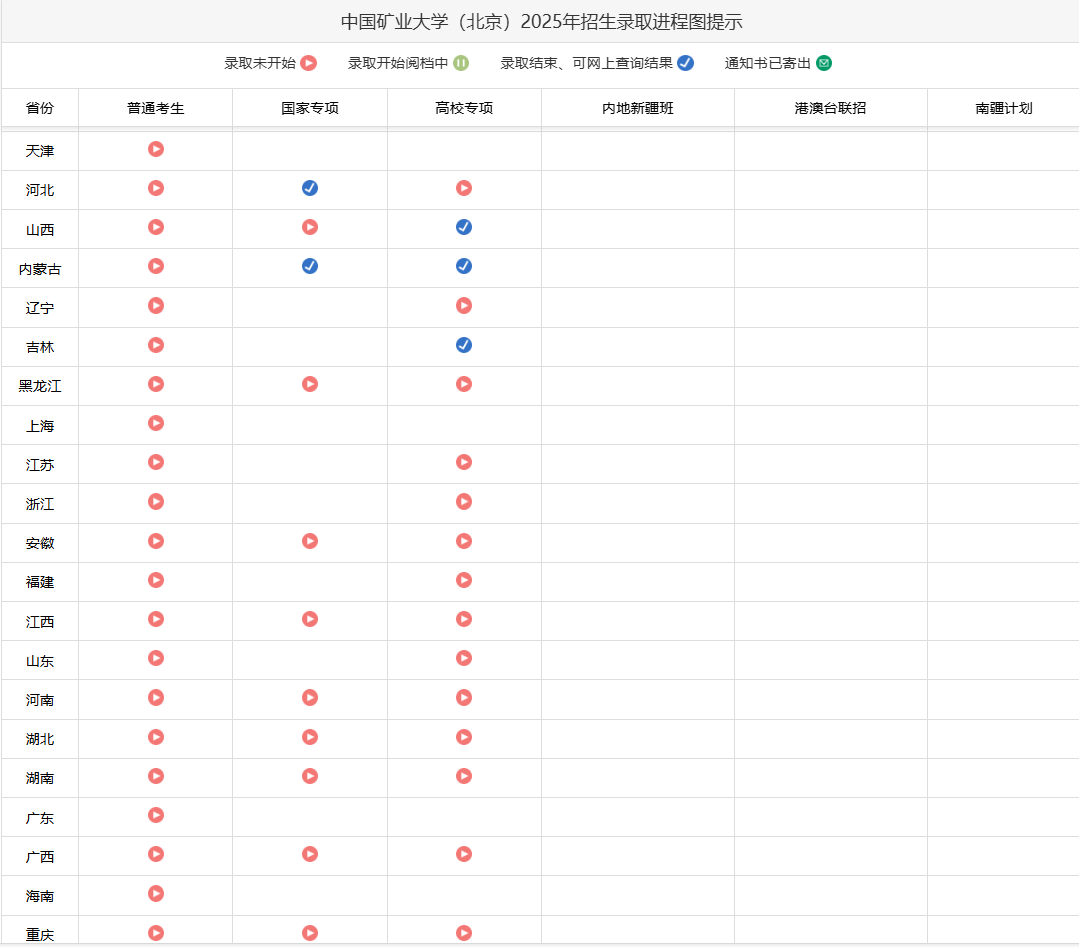Click the 通知书已寄出 legend text
The image size is (1079, 947).
(x=768, y=63)
